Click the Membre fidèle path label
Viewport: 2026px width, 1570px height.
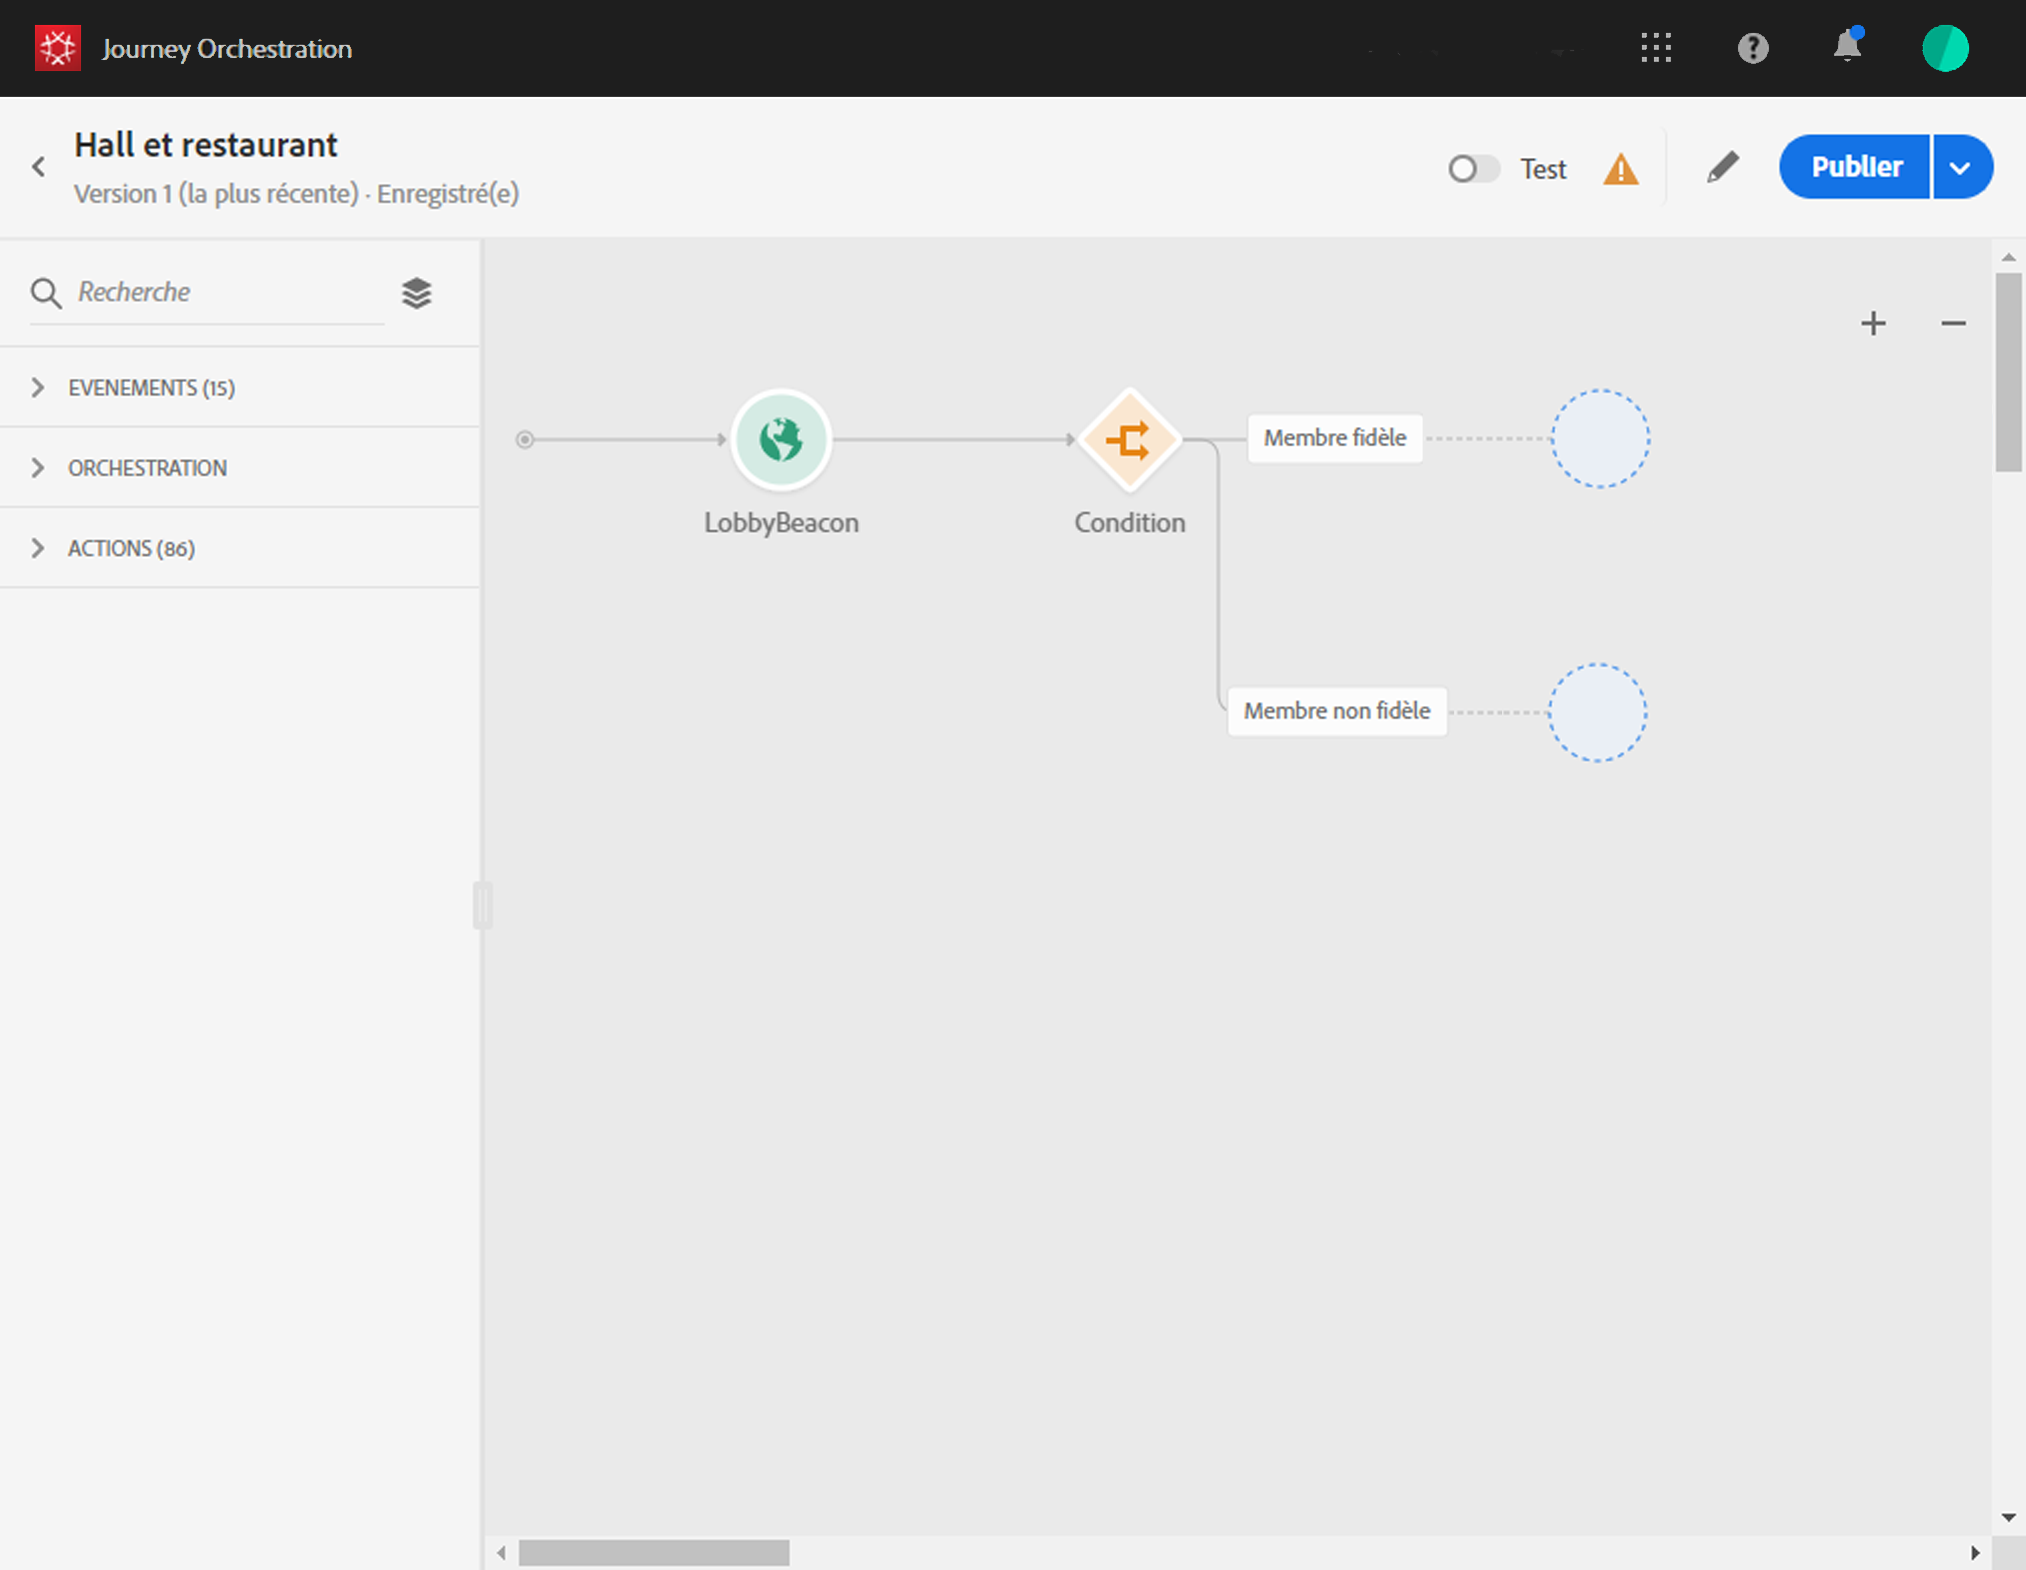click(1334, 438)
